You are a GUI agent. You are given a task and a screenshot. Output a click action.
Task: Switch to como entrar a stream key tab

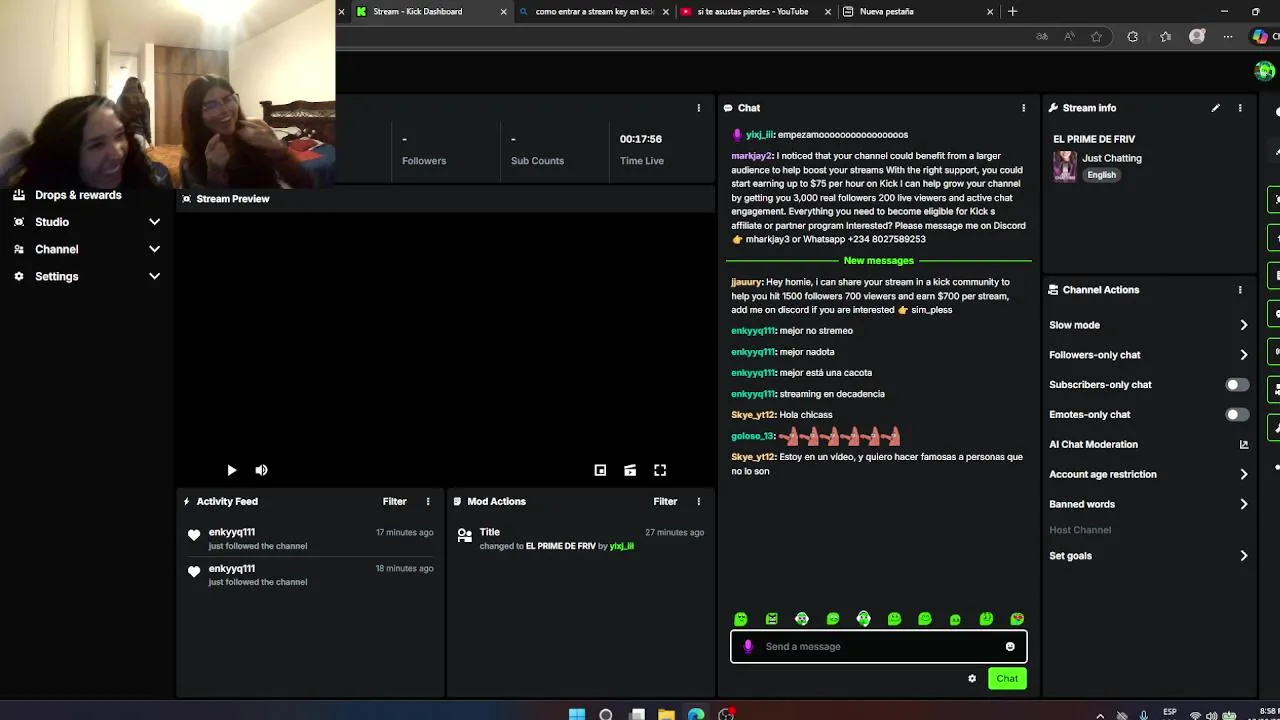(594, 12)
